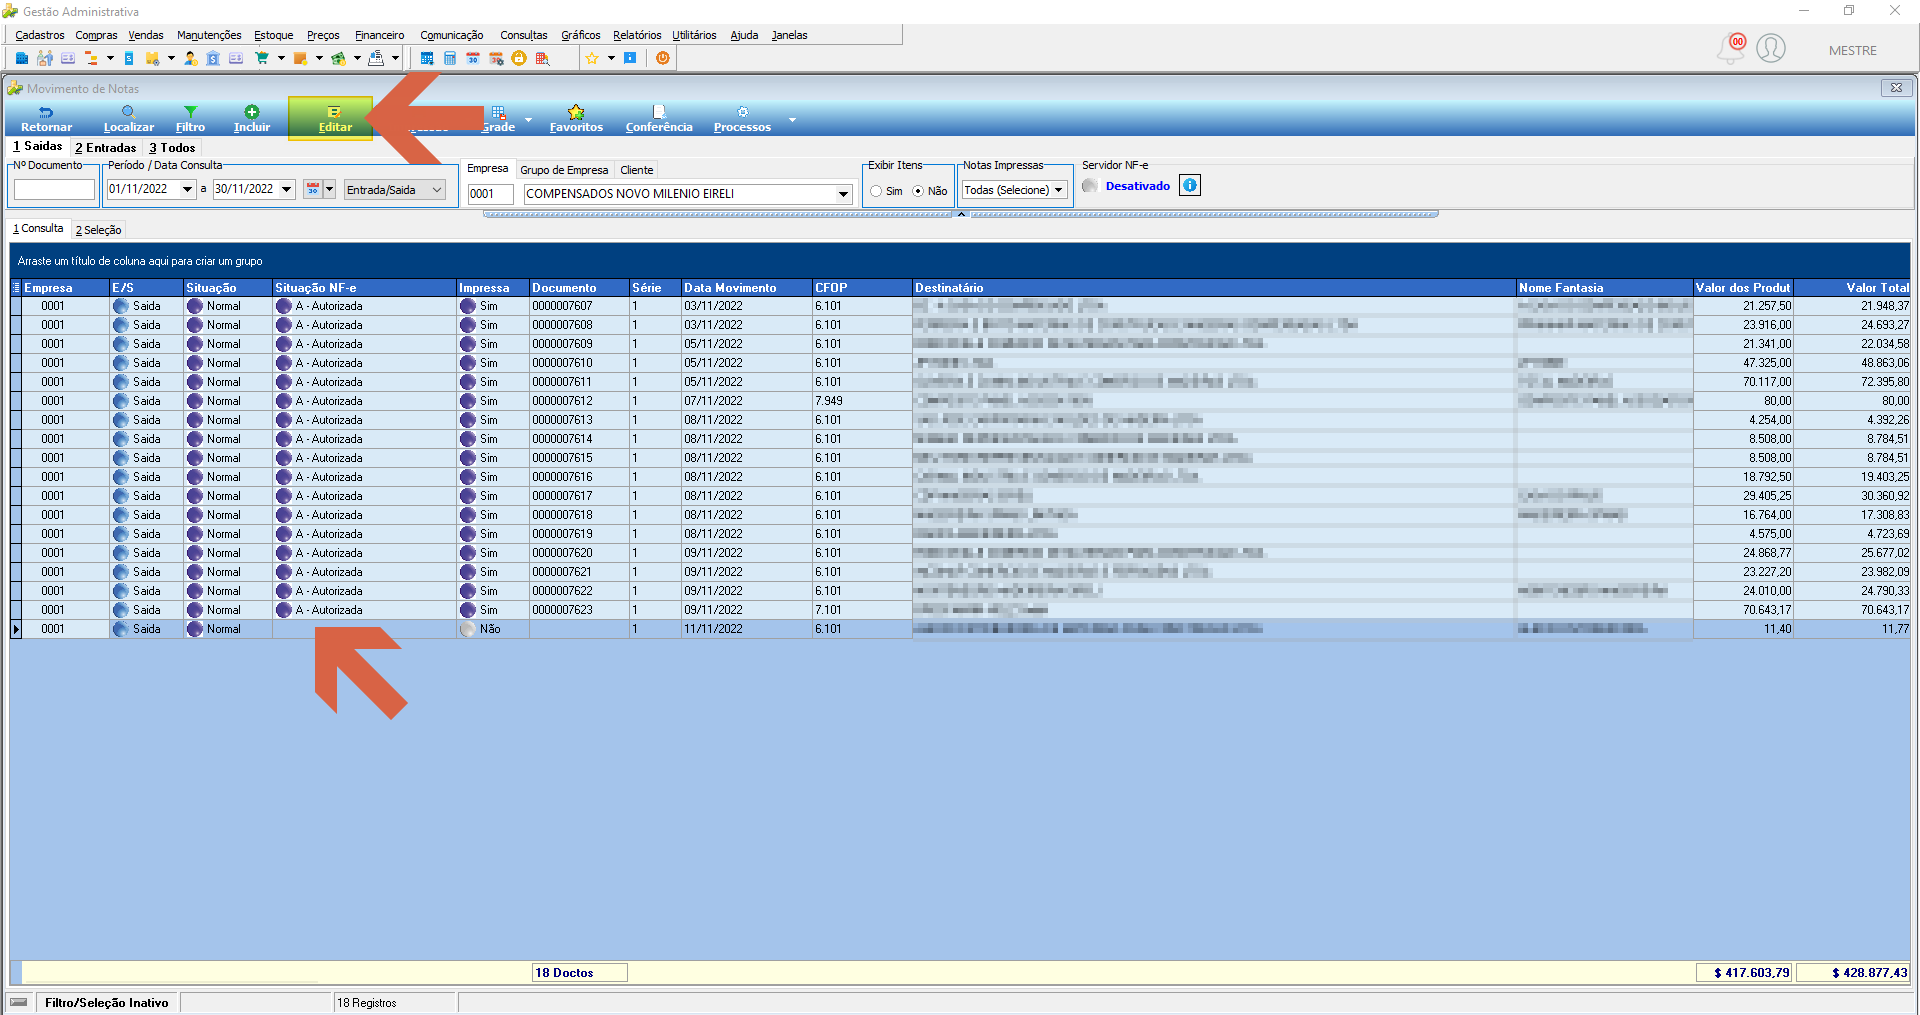Open the Financeiro menu
1920x1015 pixels.
[380, 35]
